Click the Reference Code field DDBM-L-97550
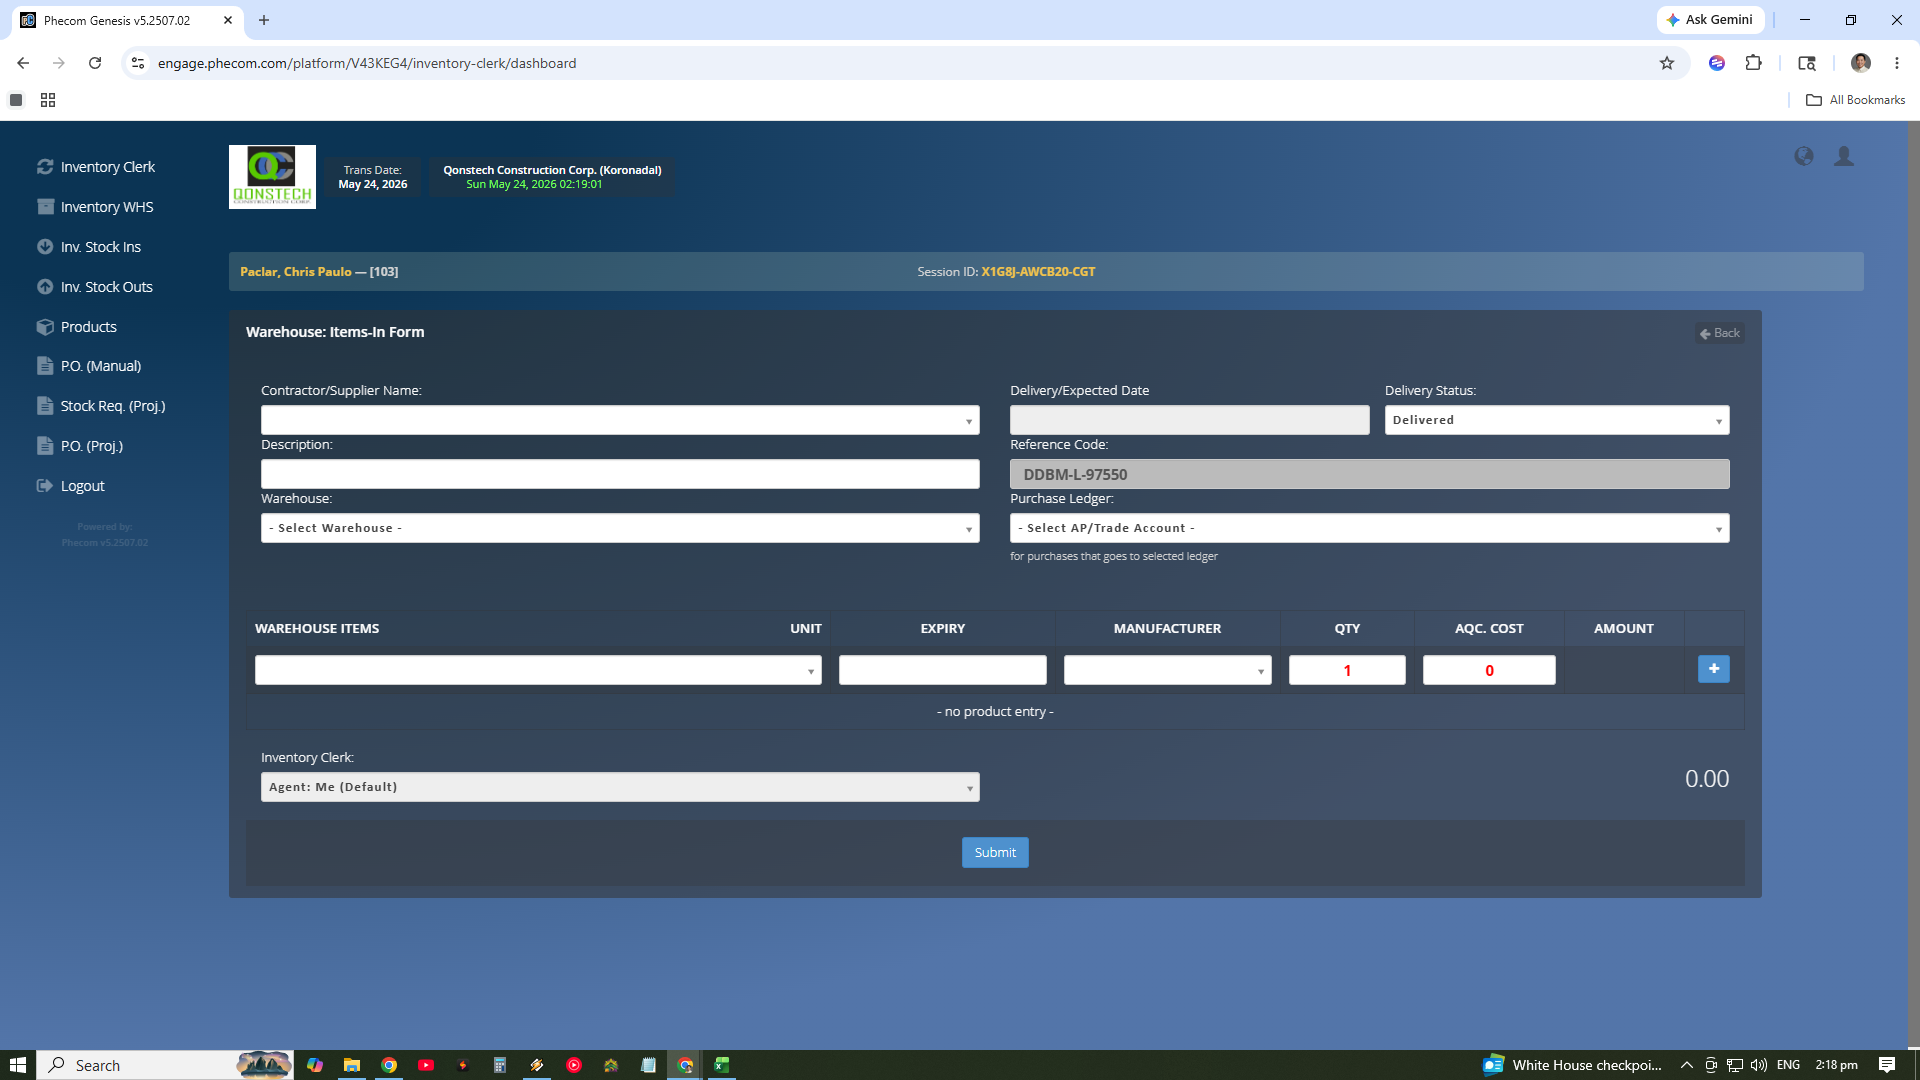Viewport: 1920px width, 1080px height. click(1370, 474)
